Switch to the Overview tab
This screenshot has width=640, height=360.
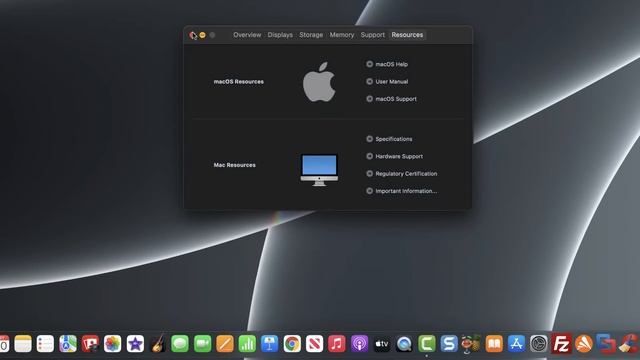pos(247,35)
